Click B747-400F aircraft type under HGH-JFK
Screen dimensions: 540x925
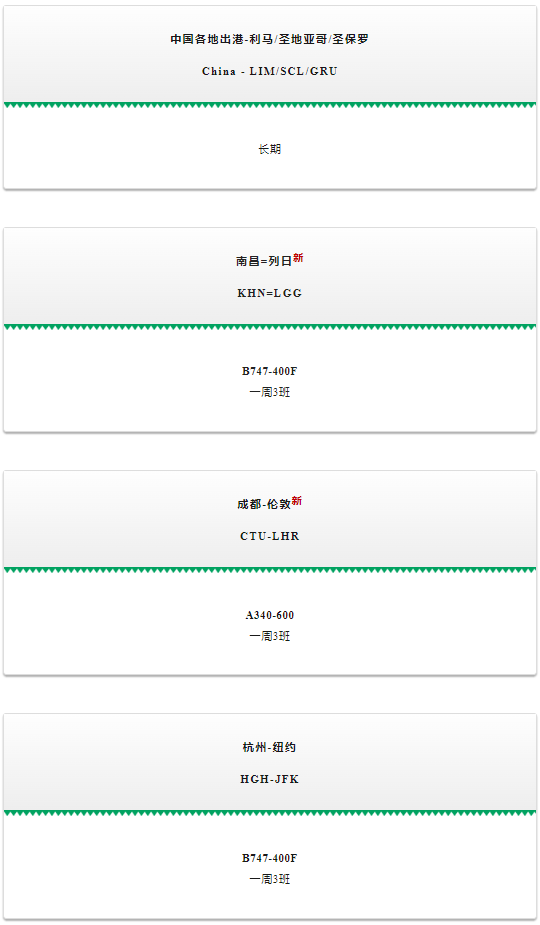pyautogui.click(x=270, y=858)
